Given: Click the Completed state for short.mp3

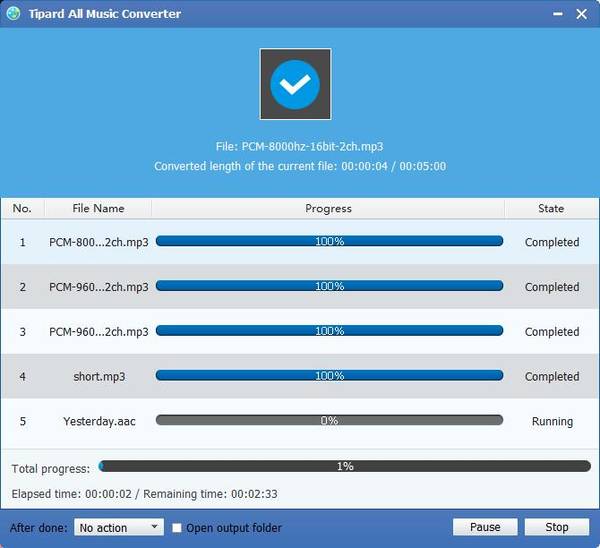Looking at the screenshot, I should 552,377.
